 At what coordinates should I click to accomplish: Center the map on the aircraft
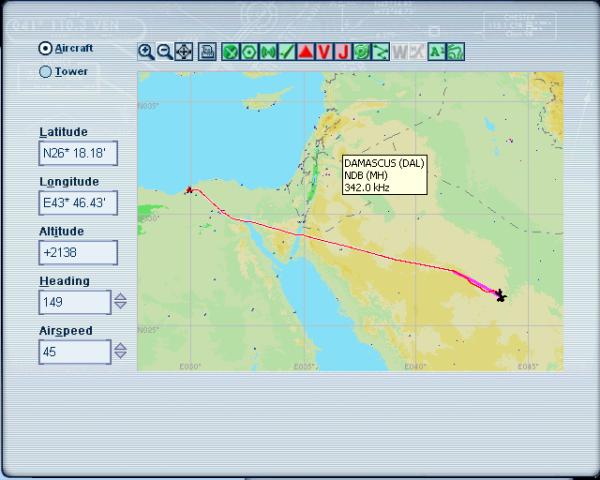click(184, 52)
